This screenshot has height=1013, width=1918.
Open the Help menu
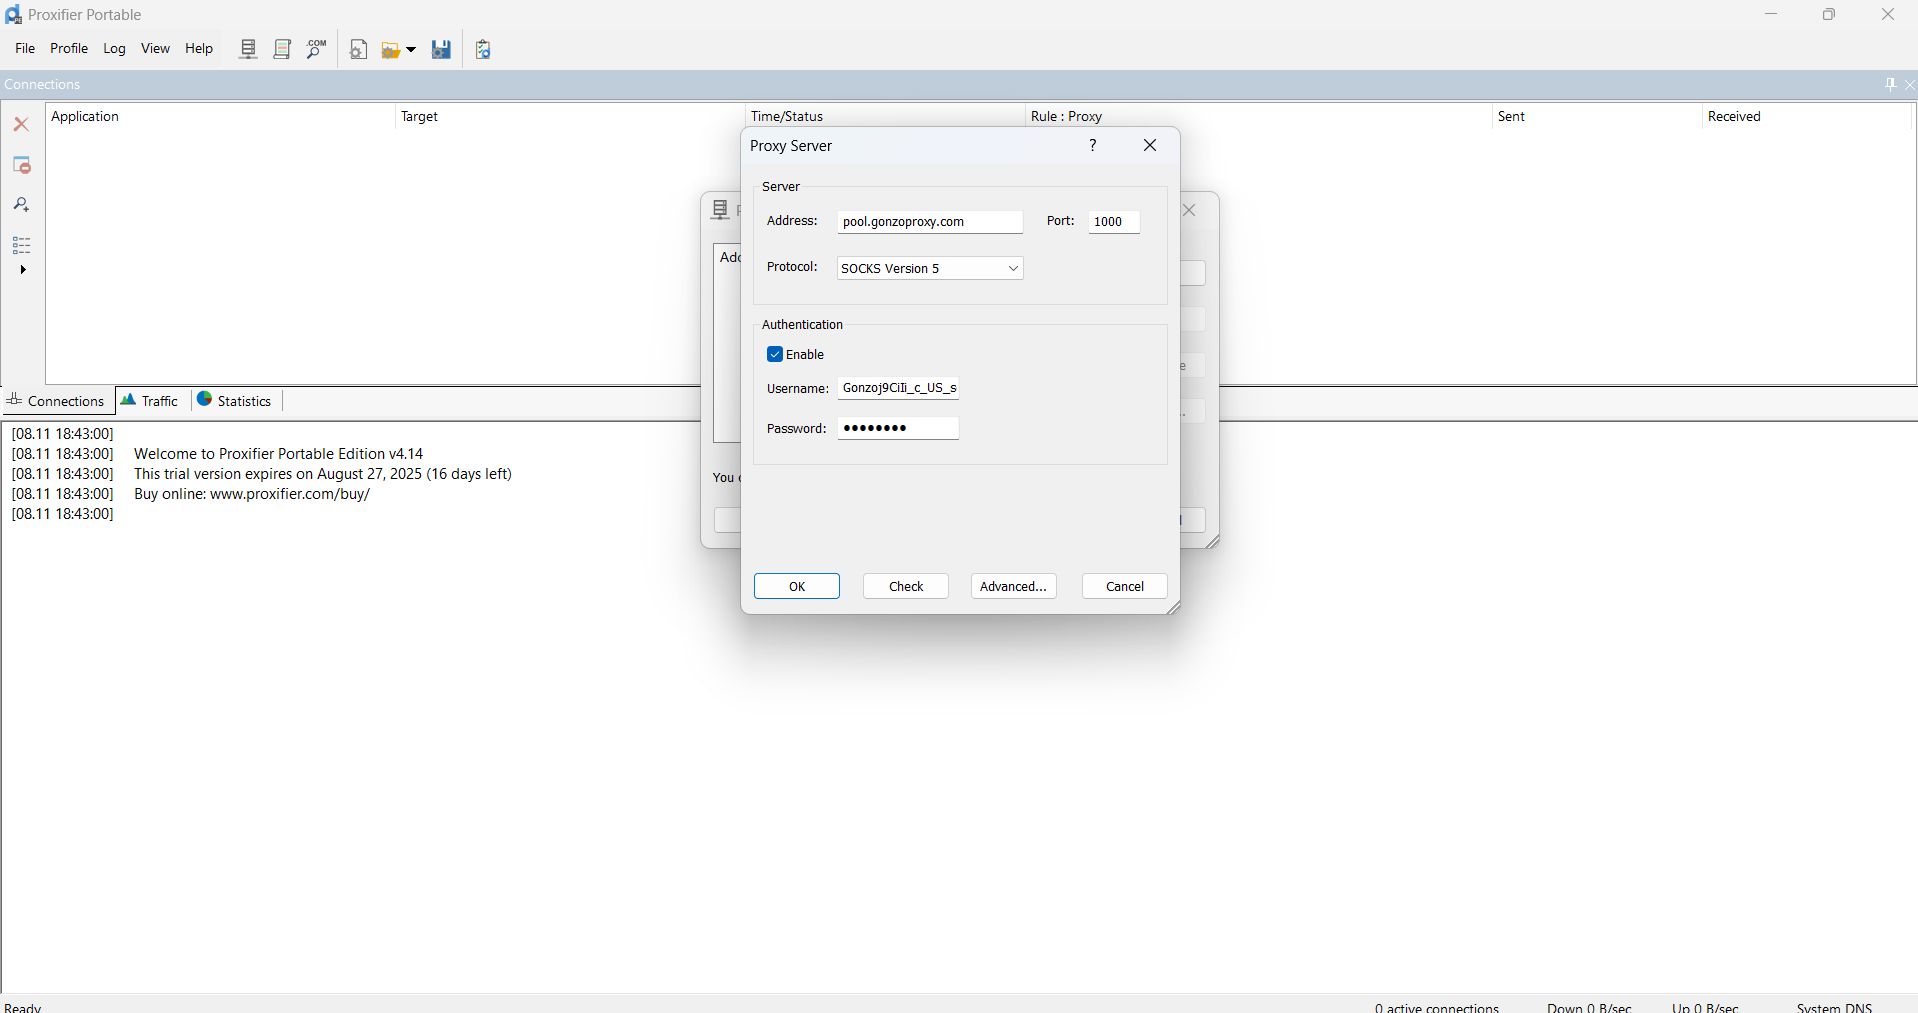click(x=199, y=48)
